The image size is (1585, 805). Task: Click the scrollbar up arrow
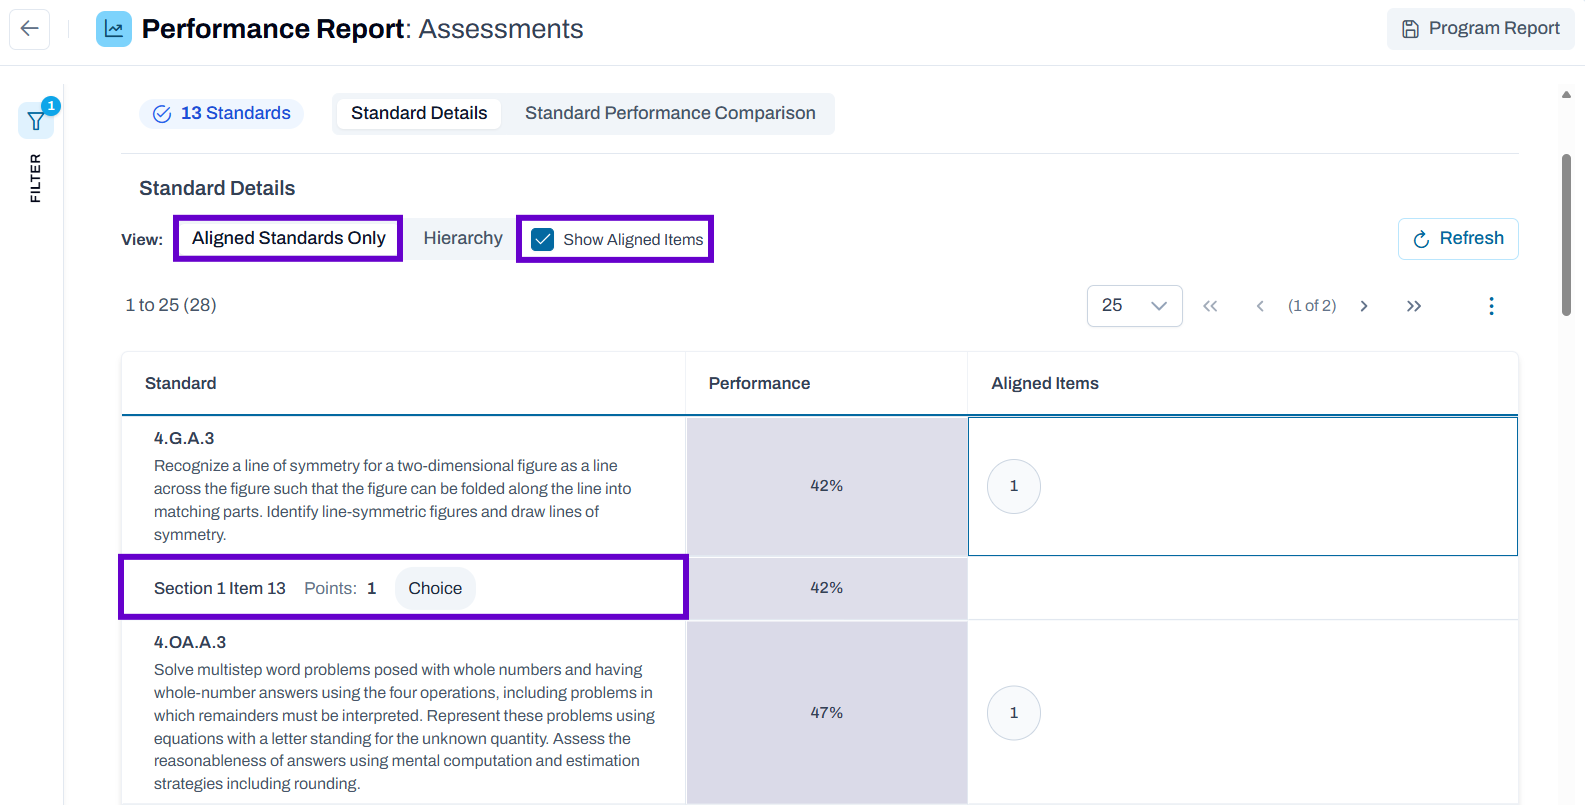(x=1566, y=95)
